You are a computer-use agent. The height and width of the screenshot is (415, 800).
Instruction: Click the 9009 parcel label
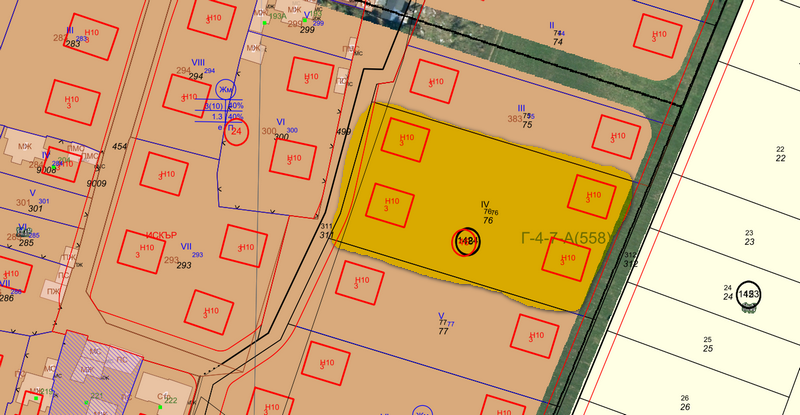tap(96, 184)
